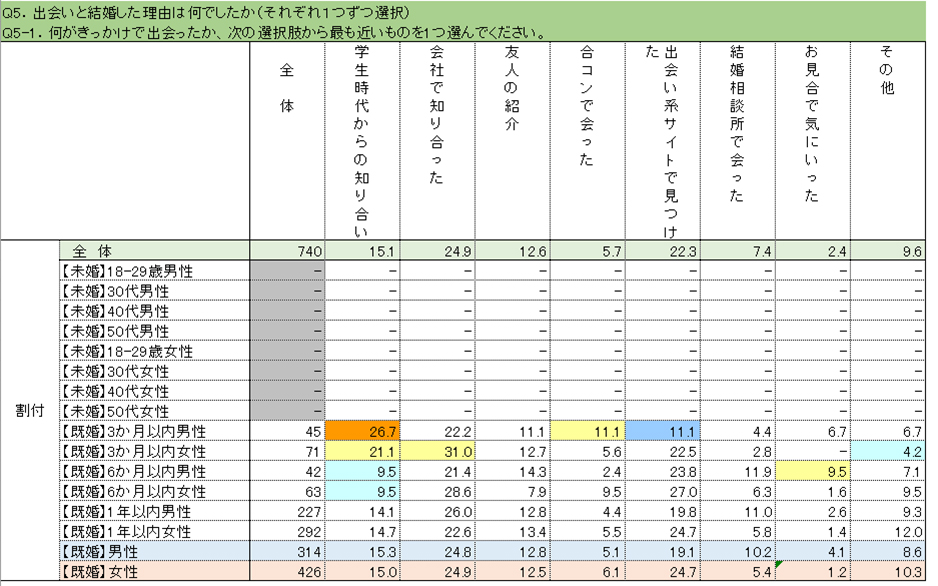Click the overall total cell showing 740
938x586 pixels.
coord(287,251)
